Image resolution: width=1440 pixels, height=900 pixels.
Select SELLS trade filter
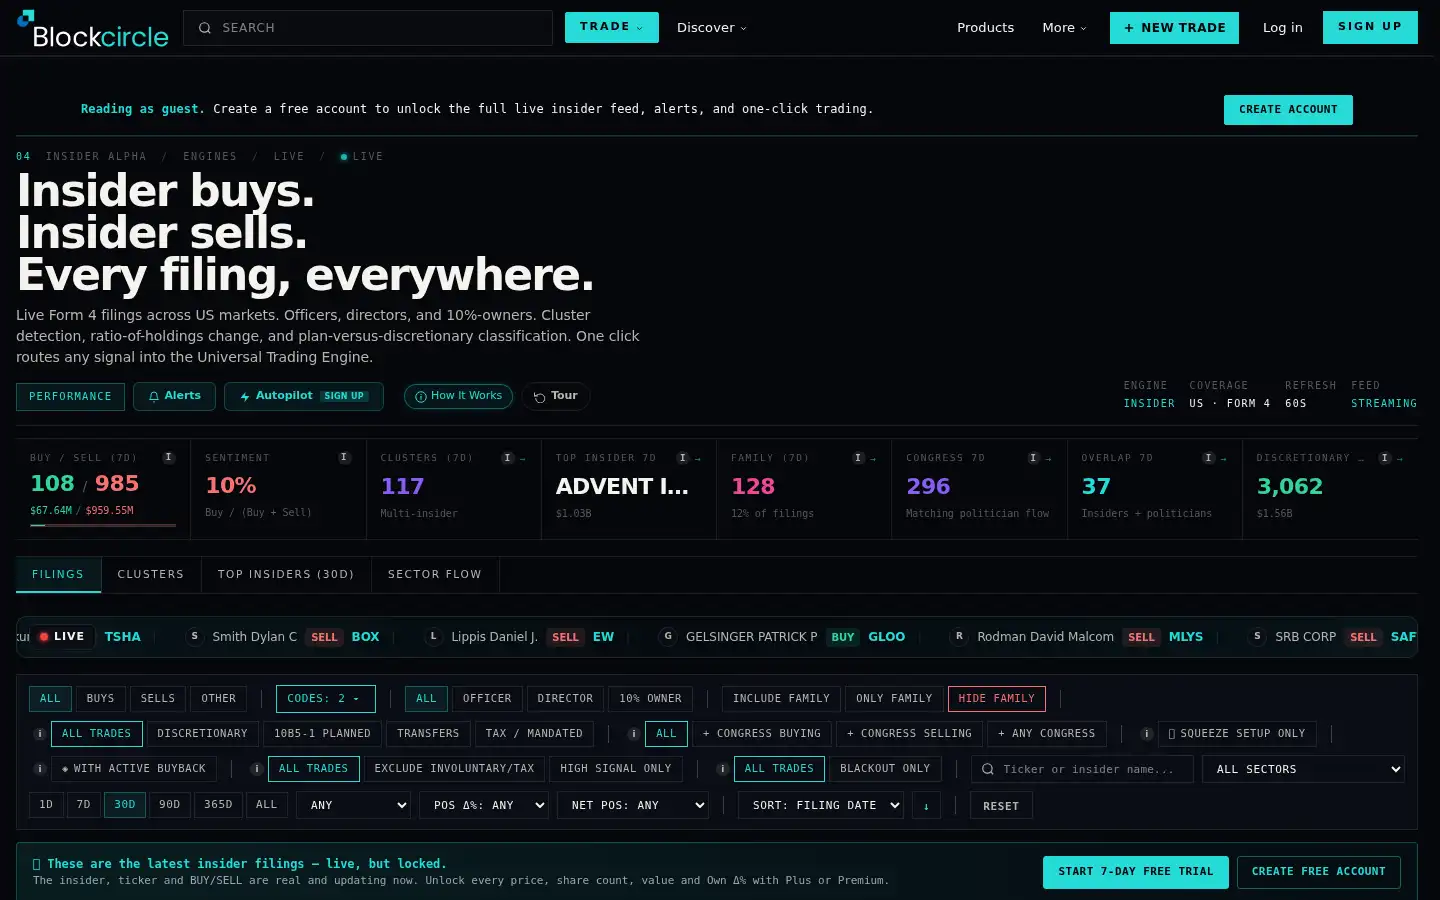click(x=158, y=699)
